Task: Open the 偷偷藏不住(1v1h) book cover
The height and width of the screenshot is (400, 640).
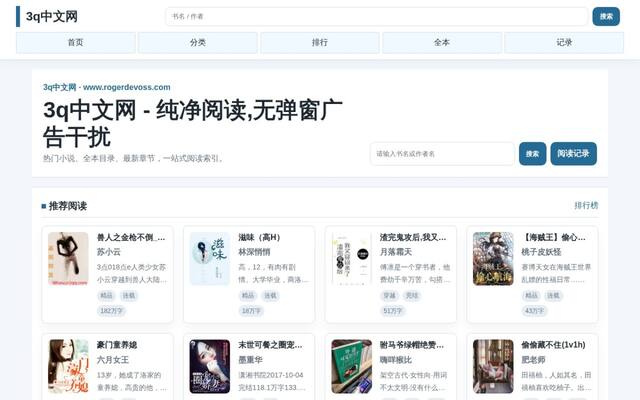Action: click(493, 366)
